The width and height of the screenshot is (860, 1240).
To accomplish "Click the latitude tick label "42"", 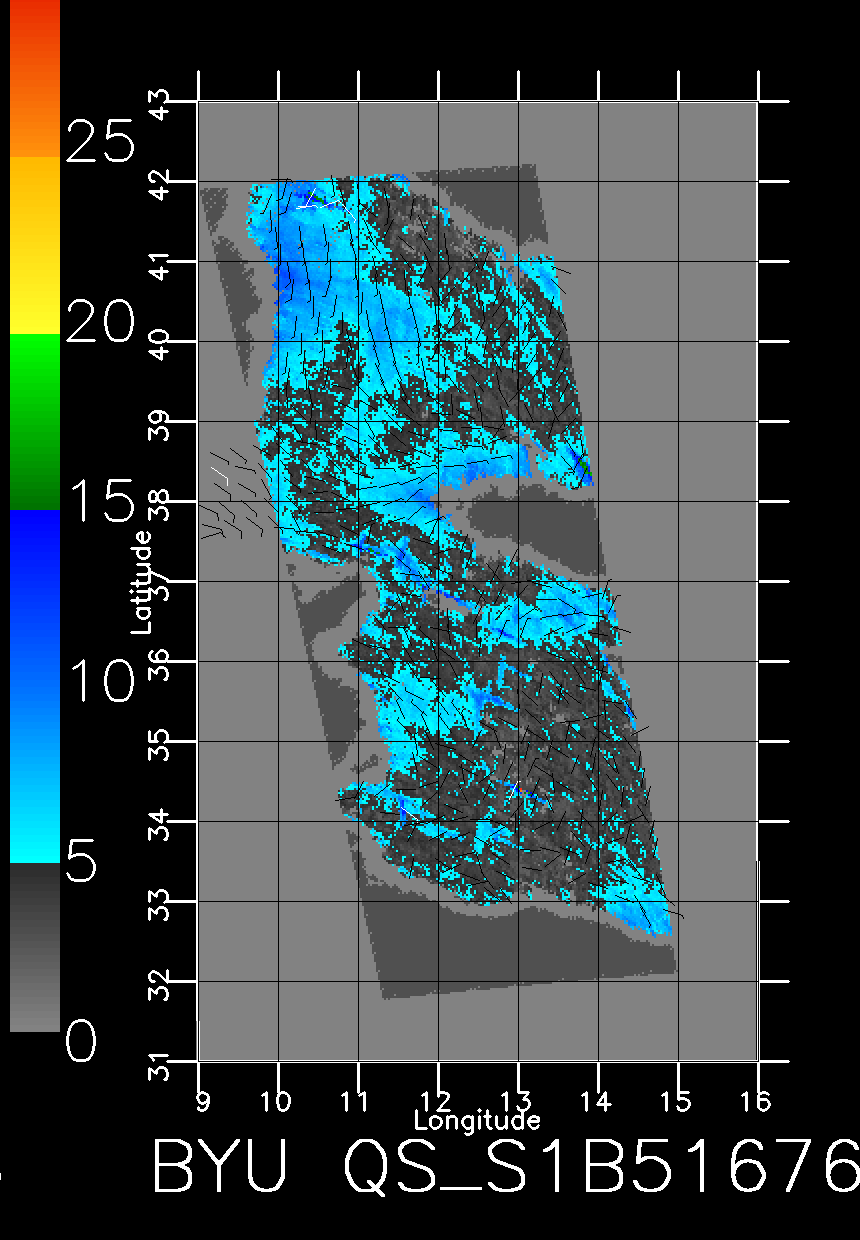I will click(x=160, y=184).
